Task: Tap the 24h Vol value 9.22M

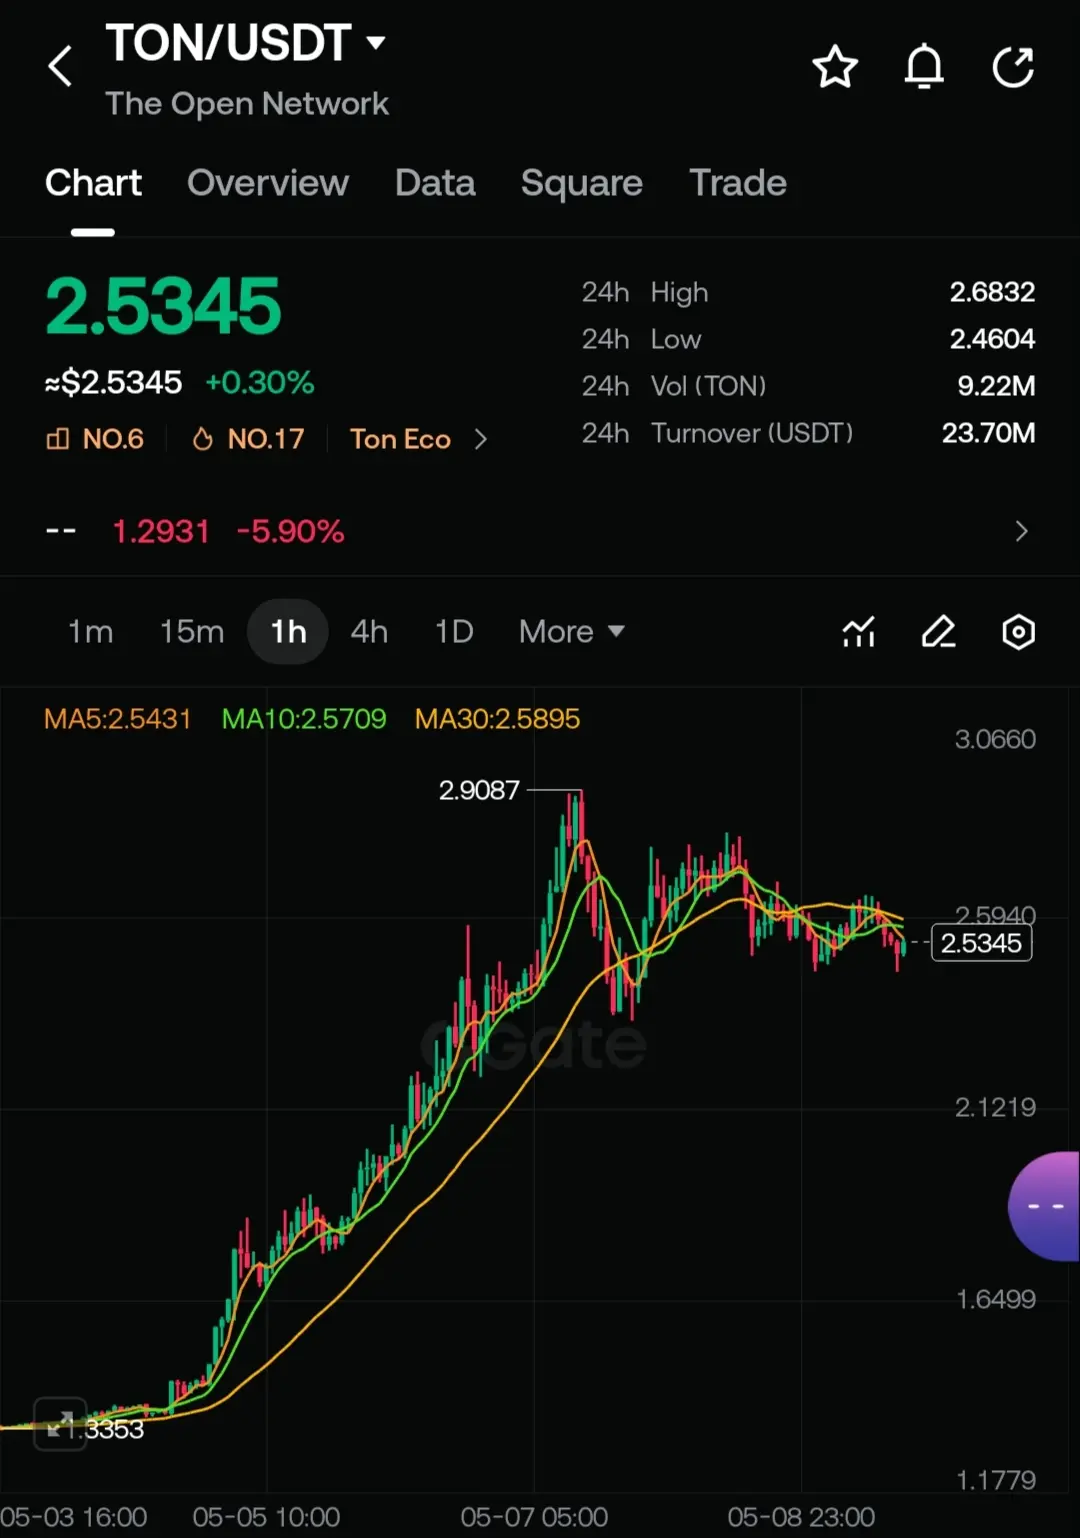Action: click(996, 386)
